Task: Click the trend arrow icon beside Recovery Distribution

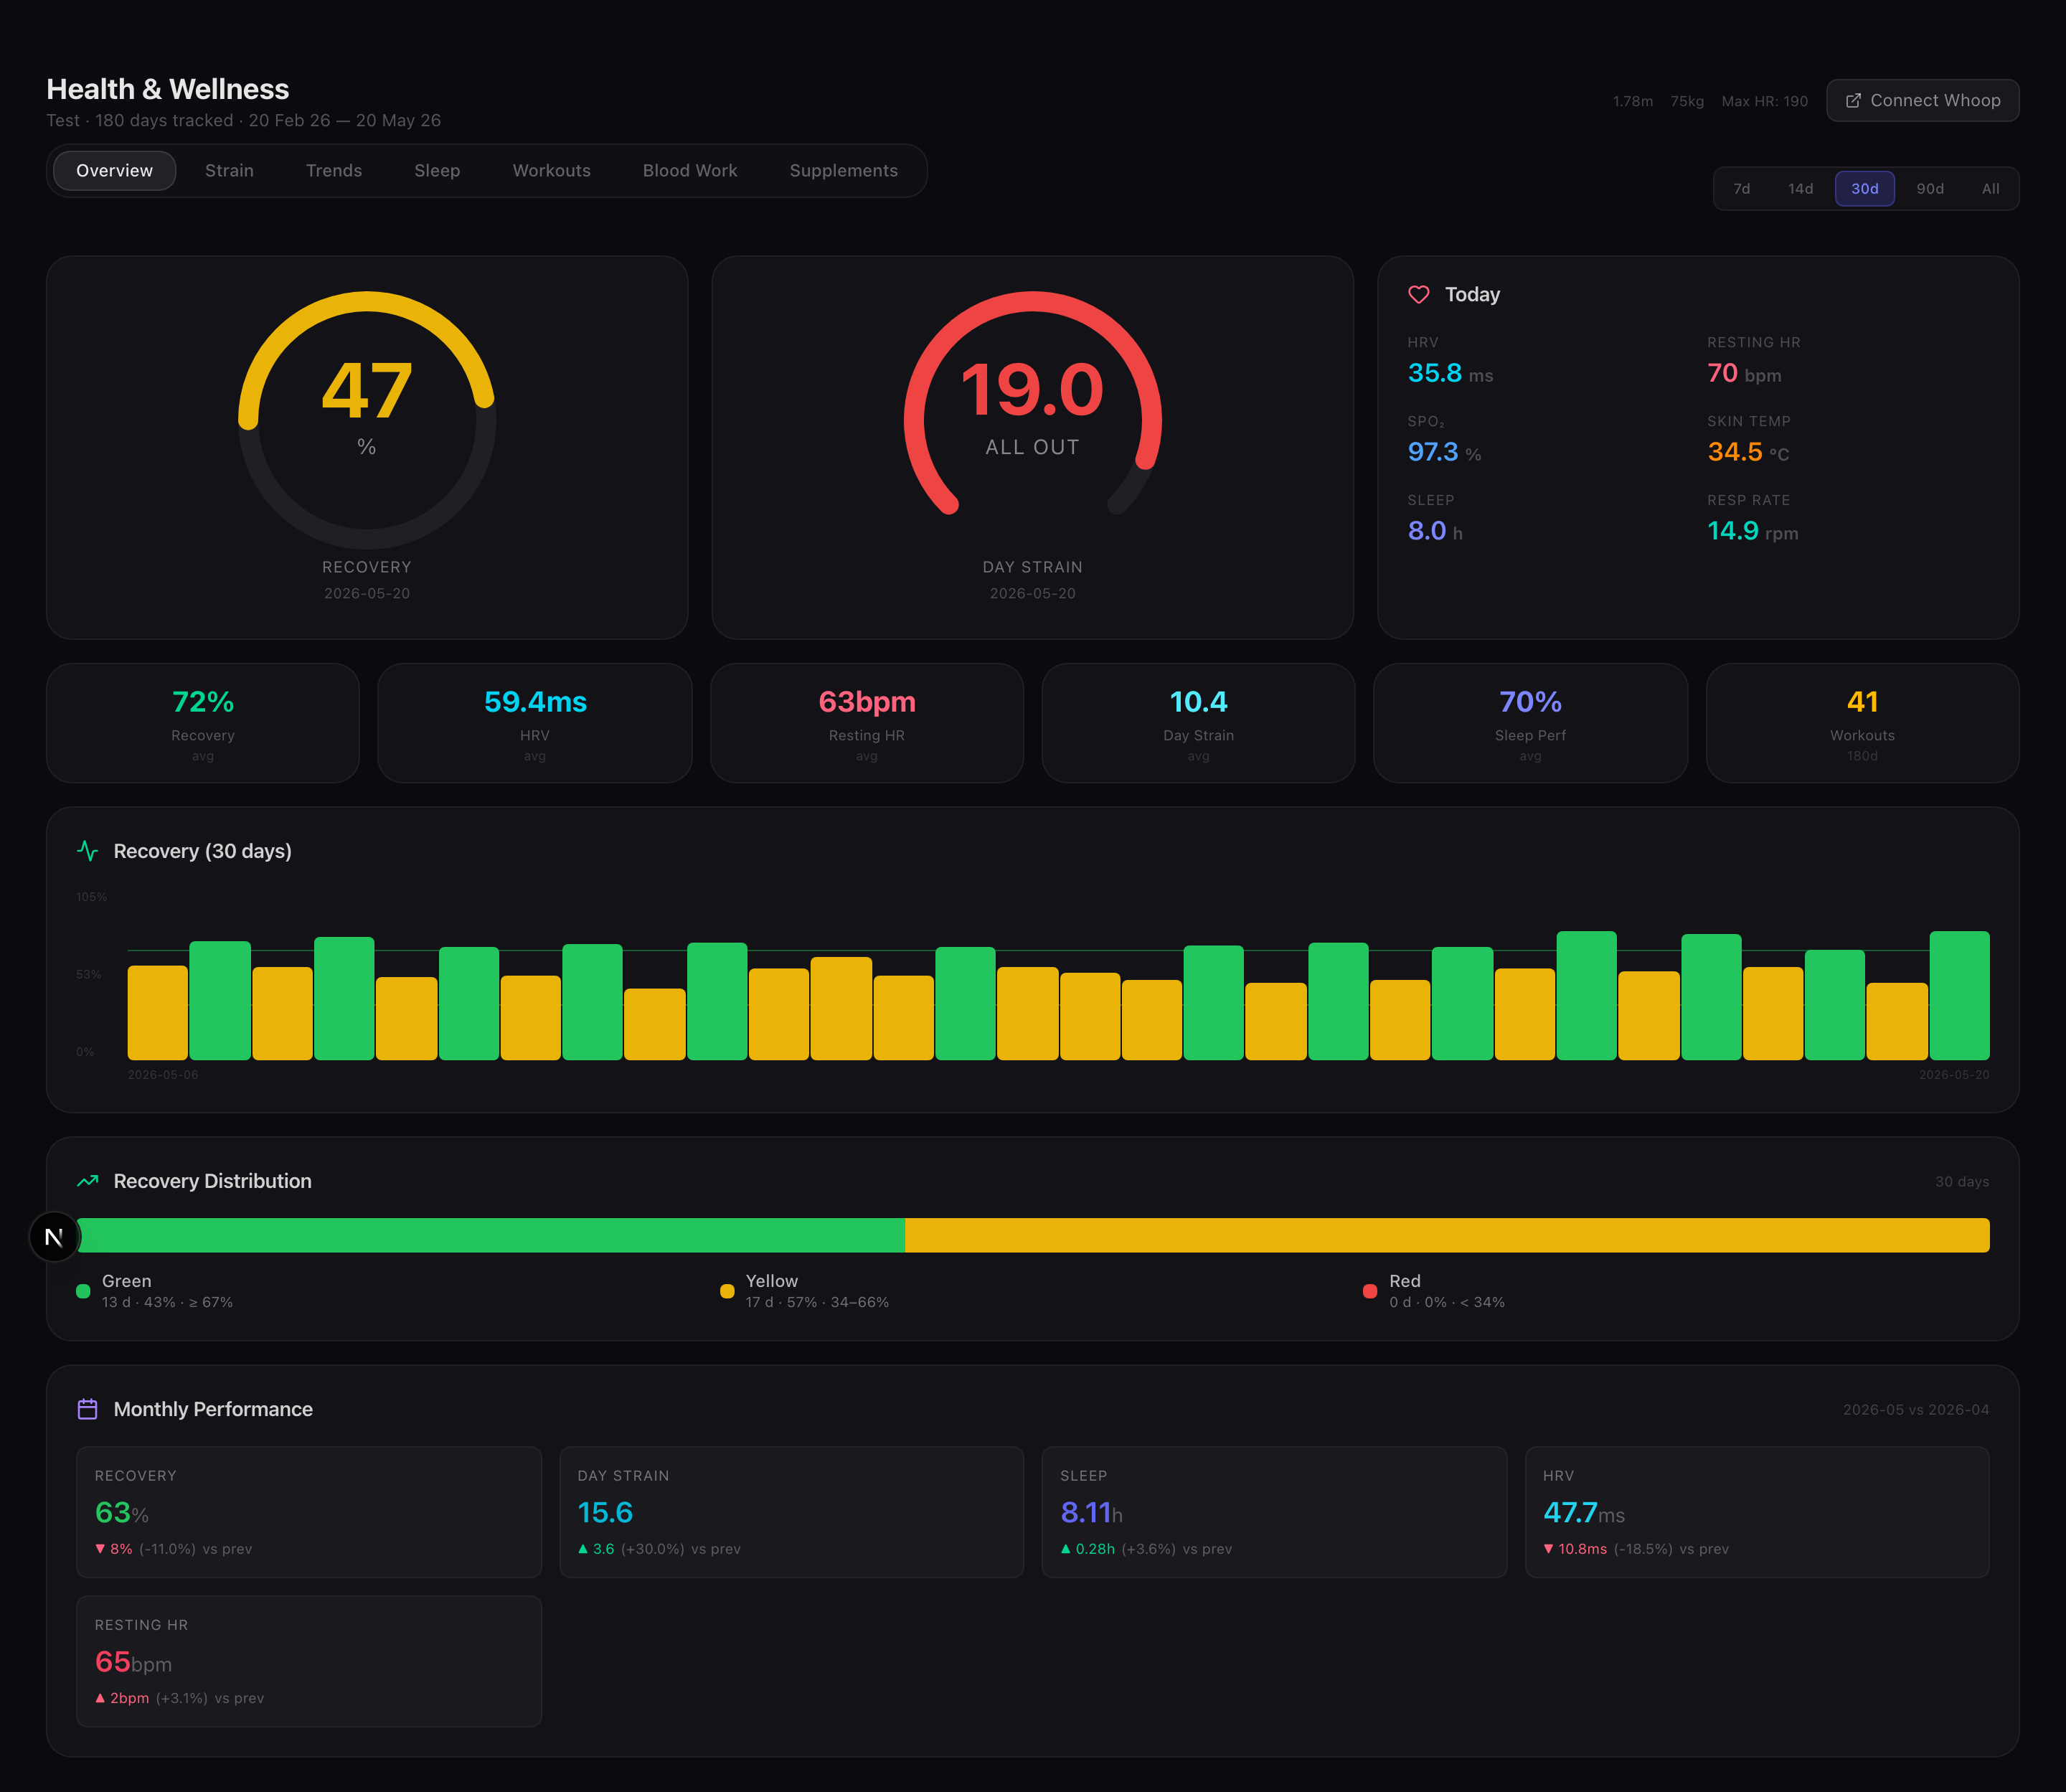Action: click(88, 1181)
